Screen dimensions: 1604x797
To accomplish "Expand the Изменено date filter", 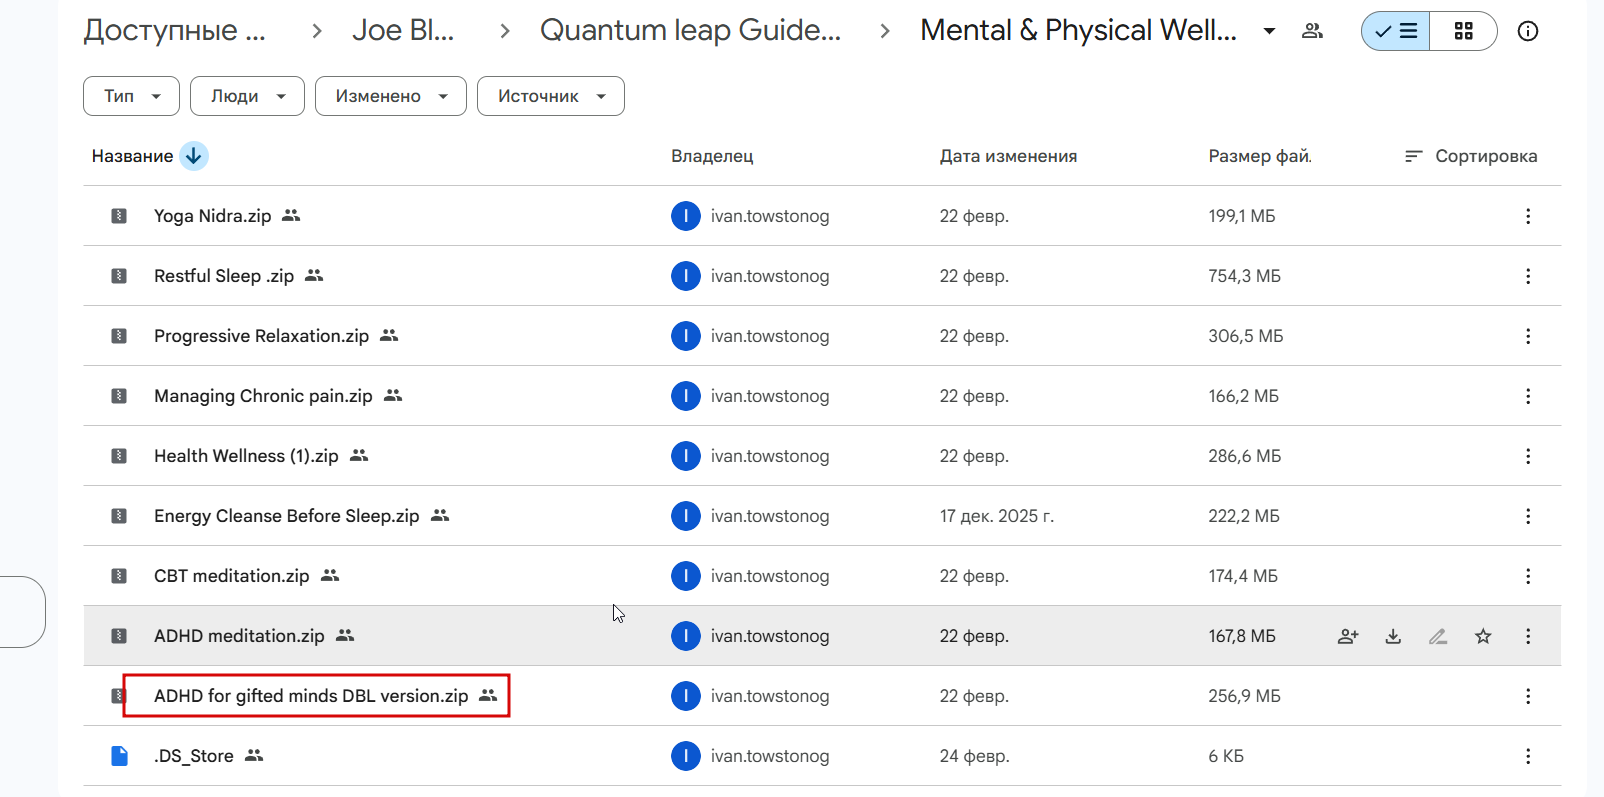I will coord(390,96).
